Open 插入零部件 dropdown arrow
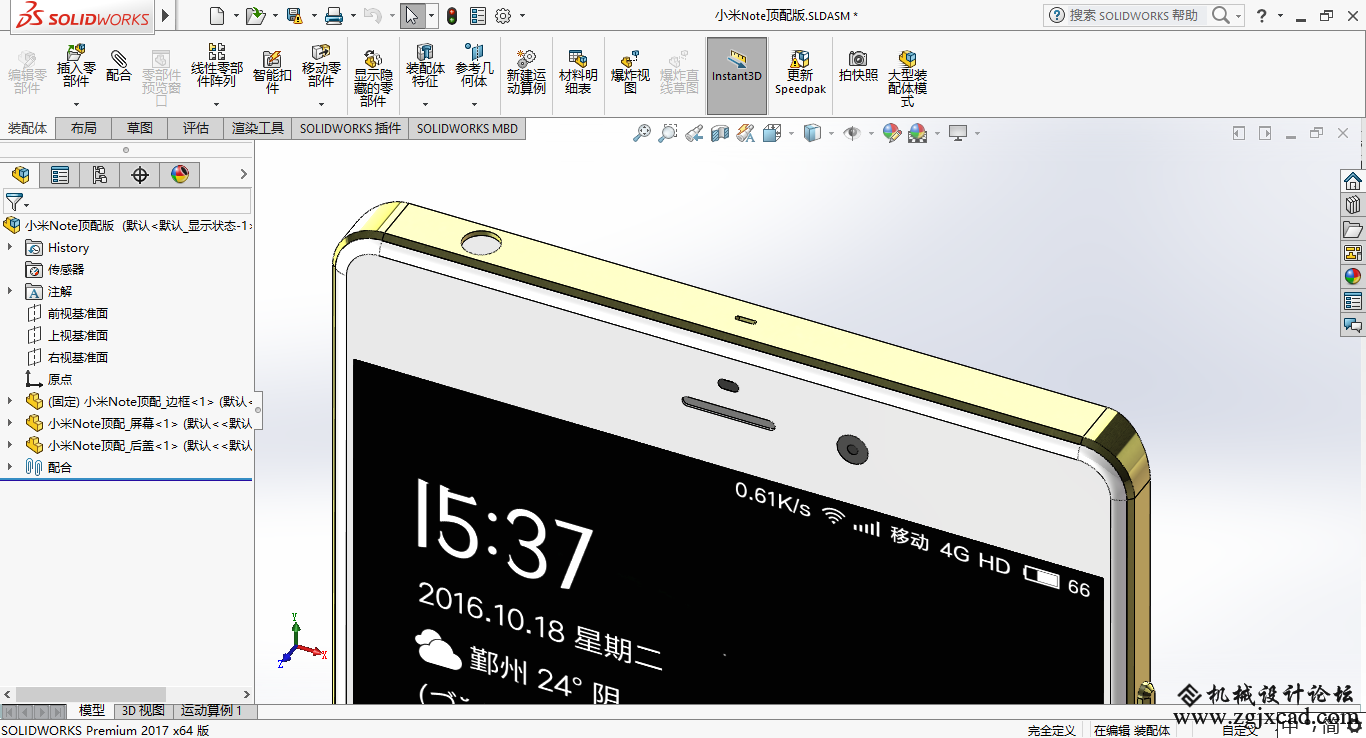Viewport: 1366px width, 738px height. 76,104
